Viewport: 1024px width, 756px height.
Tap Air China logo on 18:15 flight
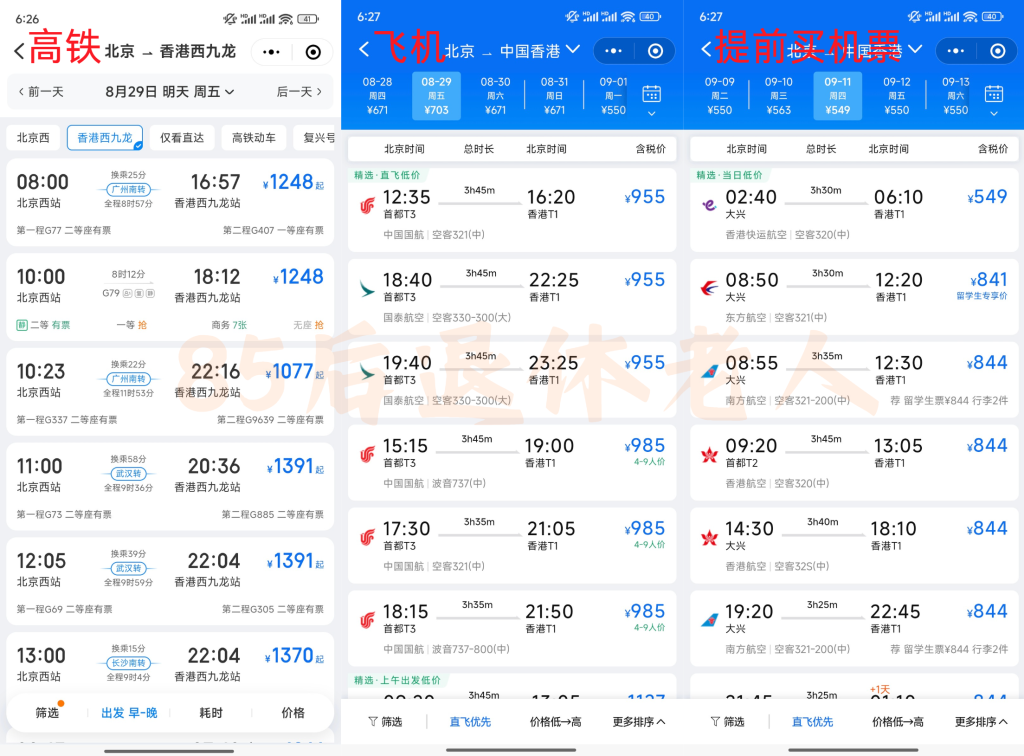click(368, 620)
